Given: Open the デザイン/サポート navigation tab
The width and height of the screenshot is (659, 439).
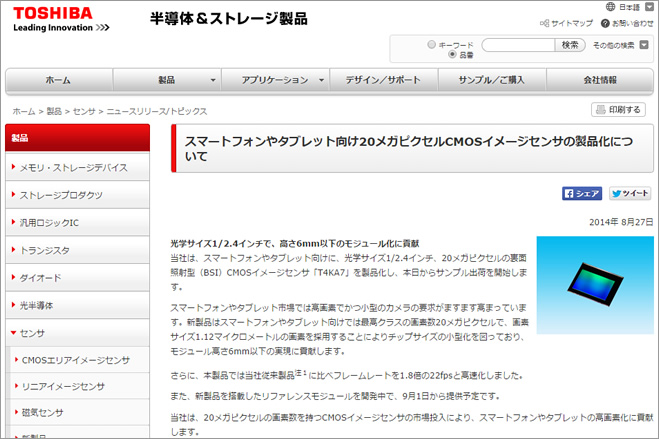Looking at the screenshot, I should (x=383, y=80).
